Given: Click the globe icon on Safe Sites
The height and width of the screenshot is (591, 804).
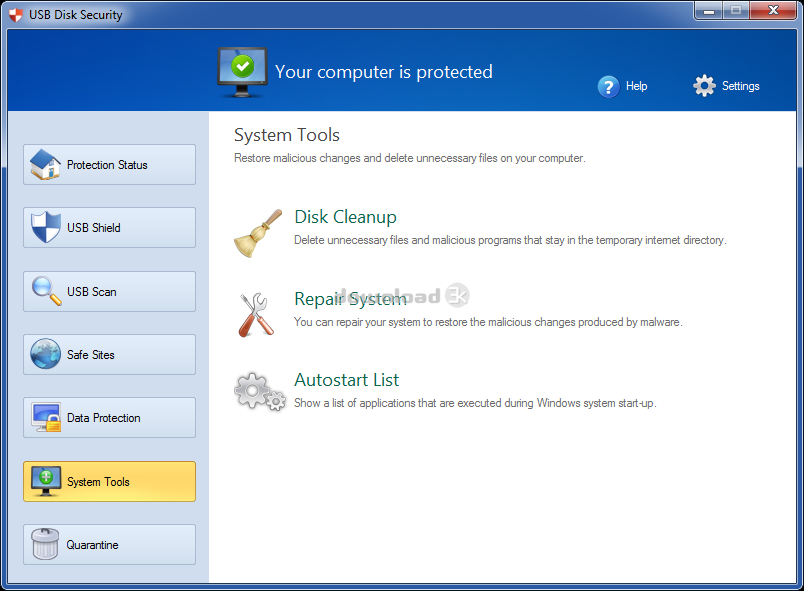Looking at the screenshot, I should 45,354.
